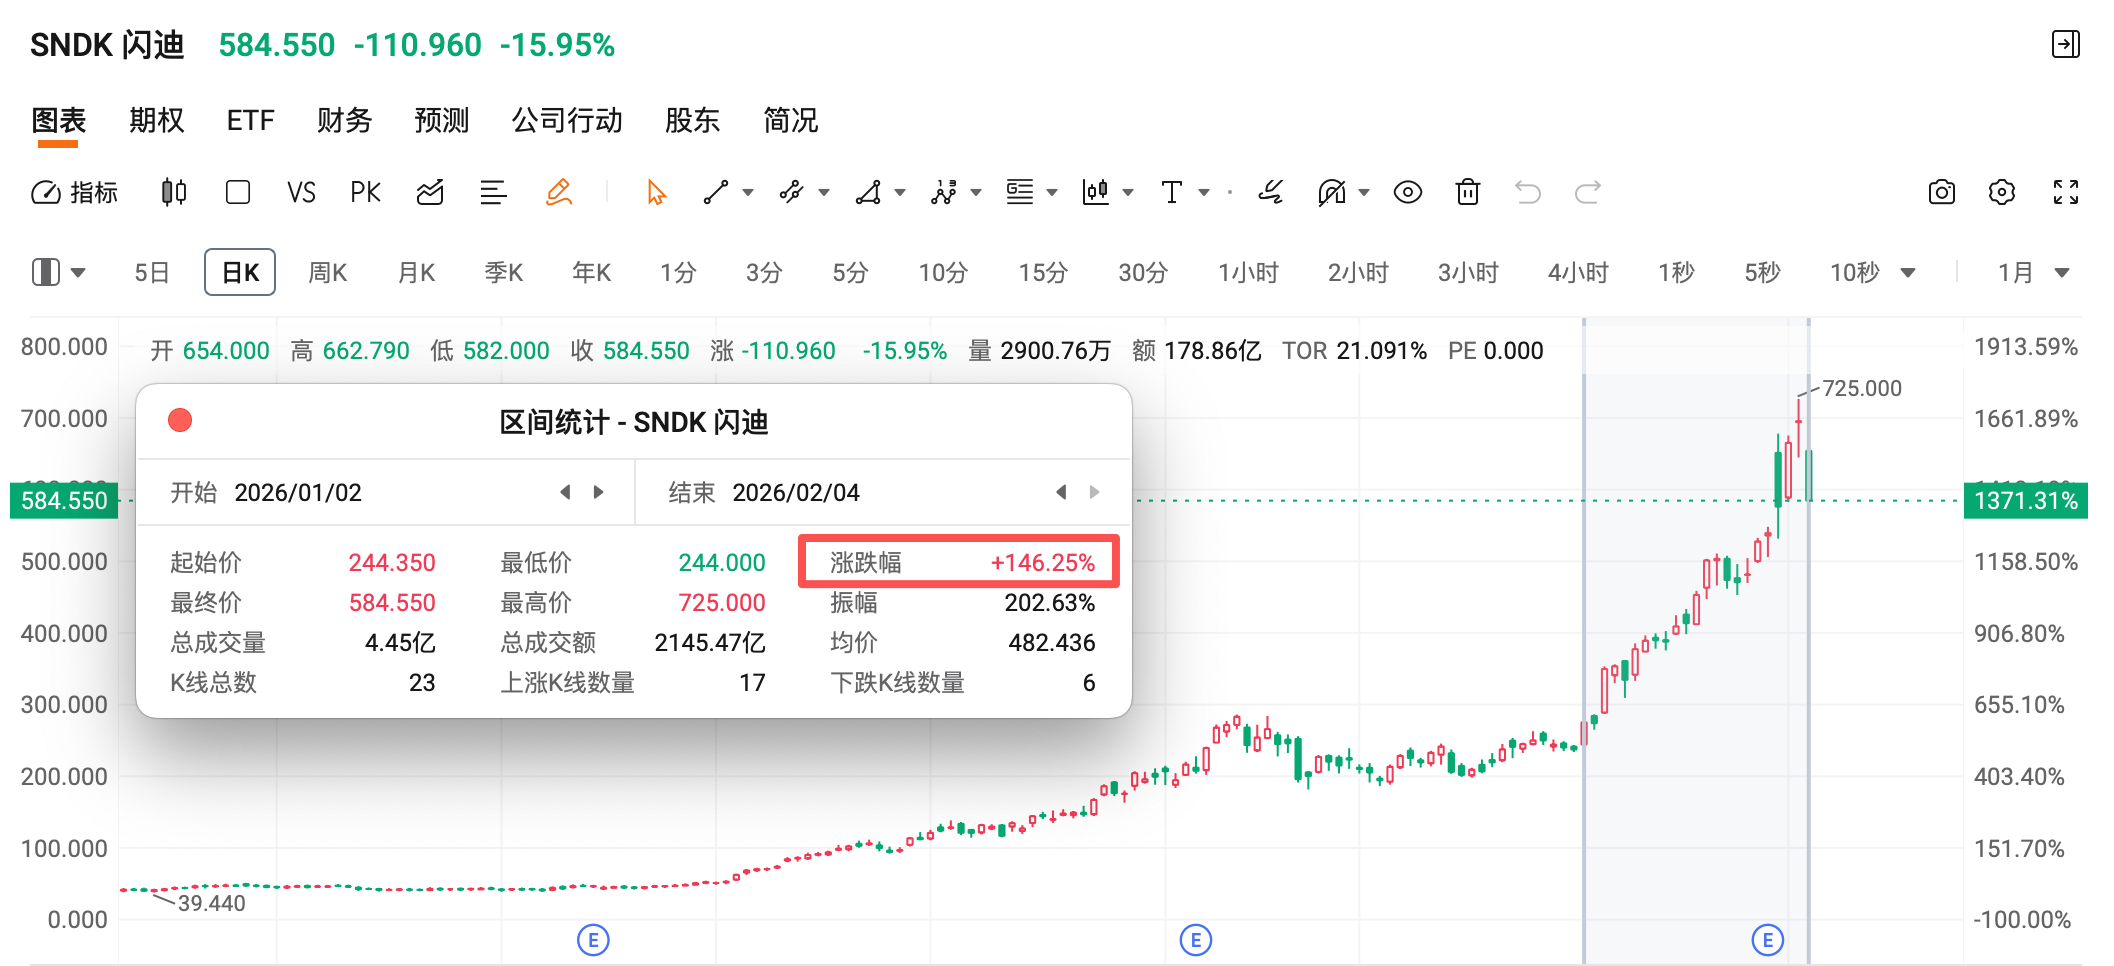
Task: Select the line segment drawing tool
Action: click(x=716, y=192)
